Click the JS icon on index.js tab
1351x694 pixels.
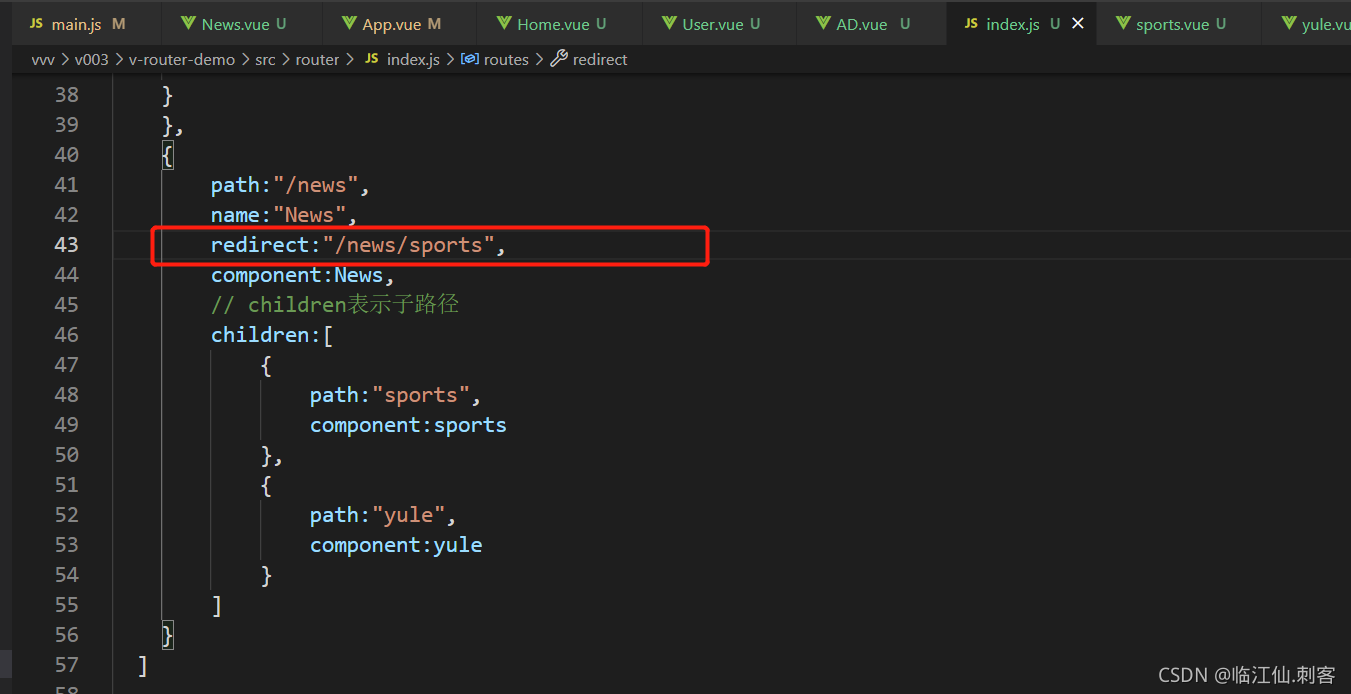pos(972,24)
